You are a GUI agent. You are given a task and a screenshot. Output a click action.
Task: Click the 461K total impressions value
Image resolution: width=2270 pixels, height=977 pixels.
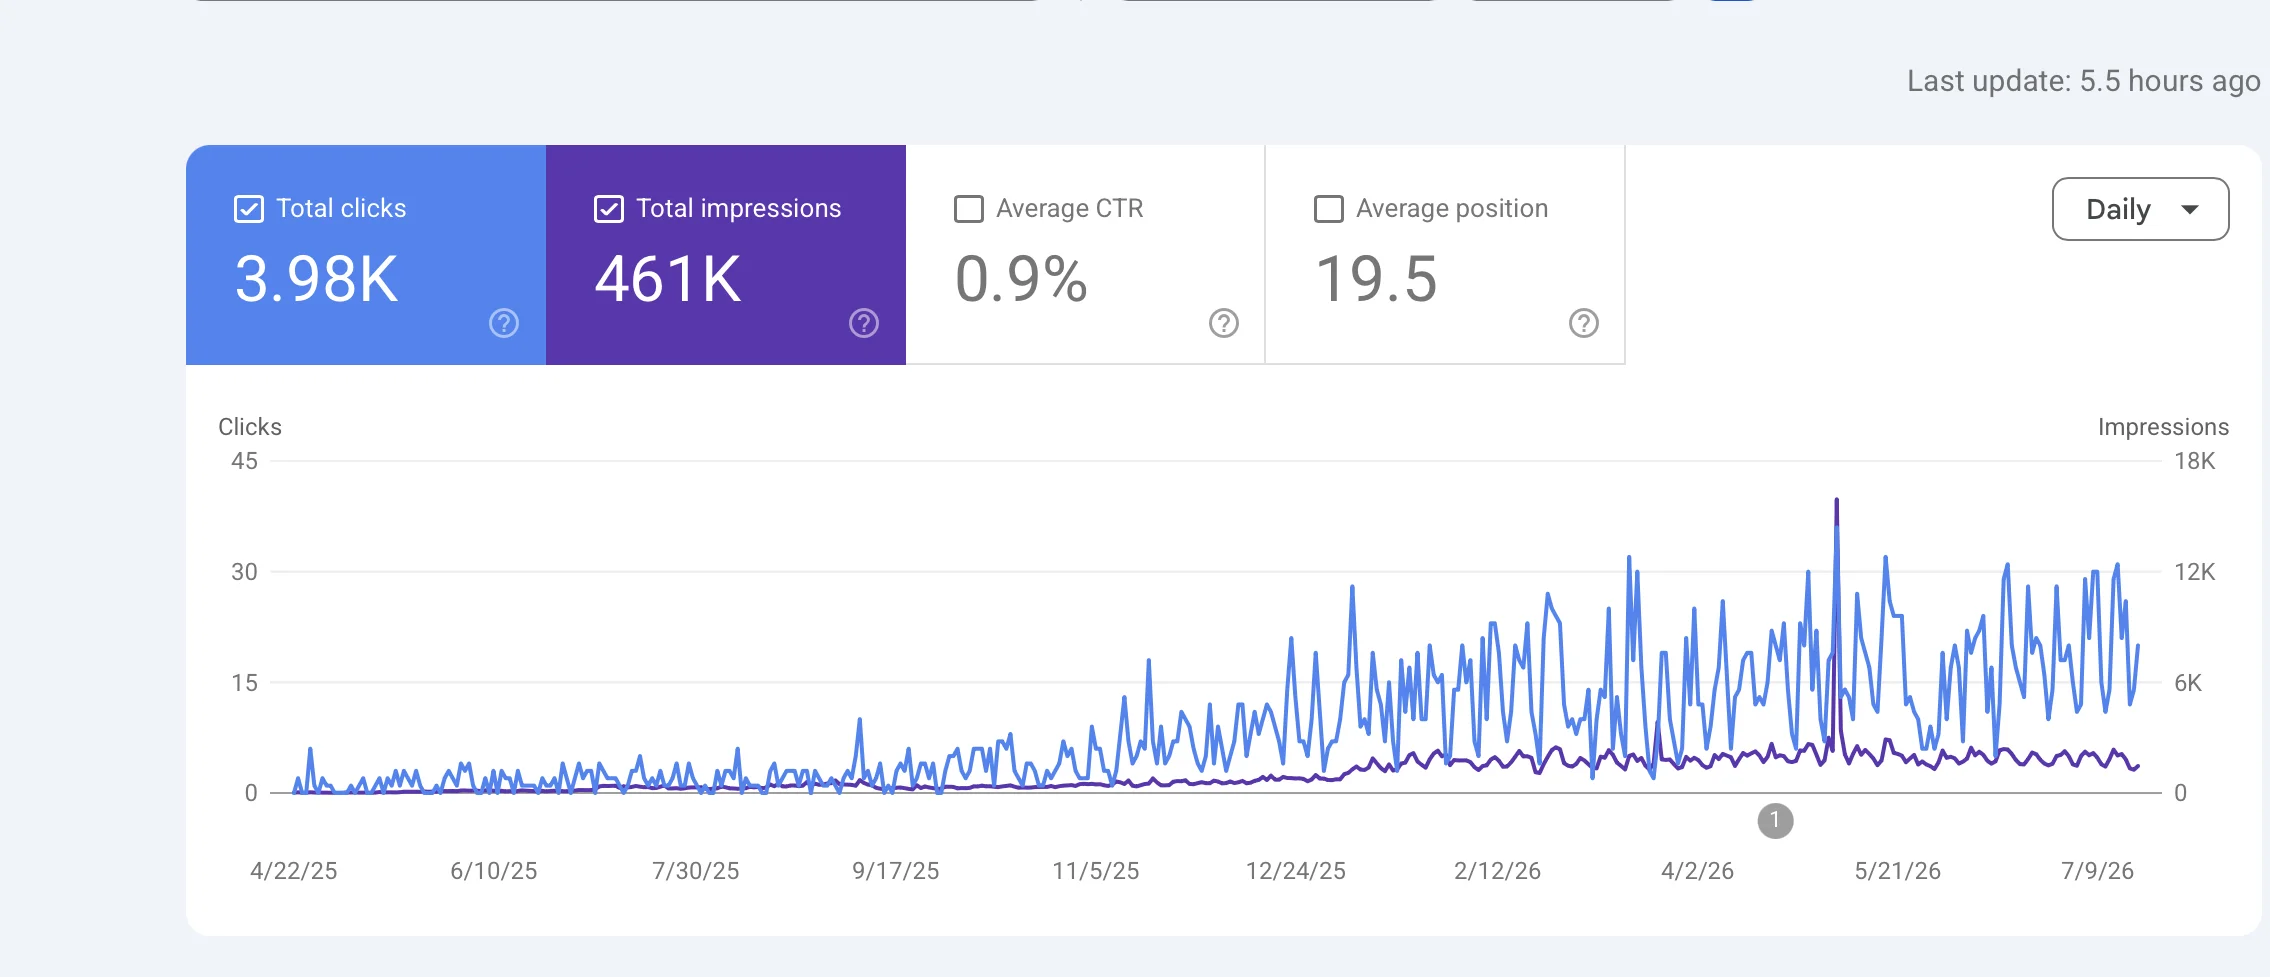click(x=668, y=279)
